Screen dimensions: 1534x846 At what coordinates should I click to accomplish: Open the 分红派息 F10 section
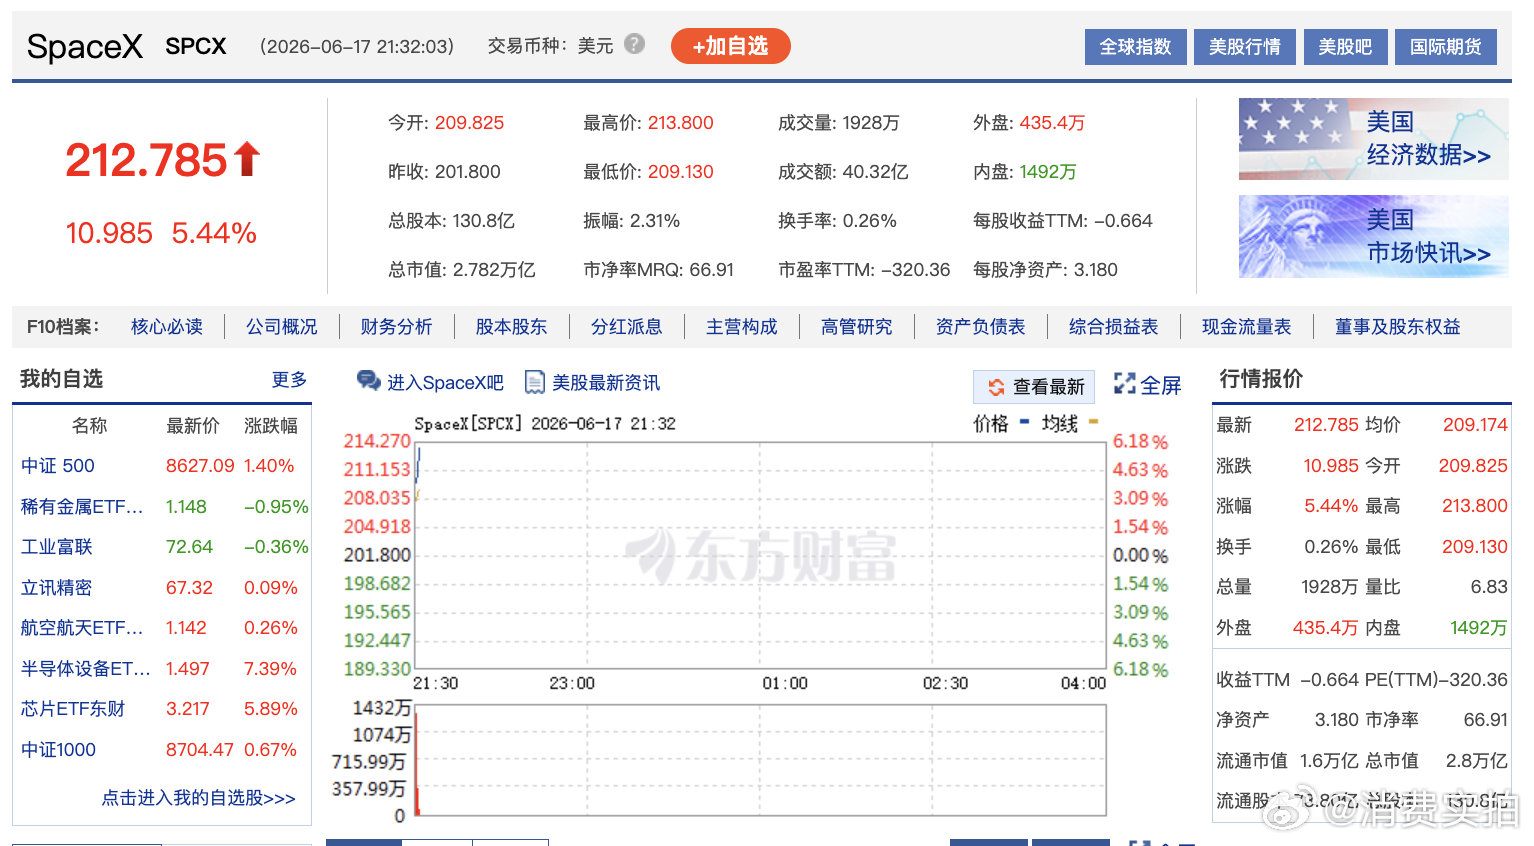tap(626, 327)
